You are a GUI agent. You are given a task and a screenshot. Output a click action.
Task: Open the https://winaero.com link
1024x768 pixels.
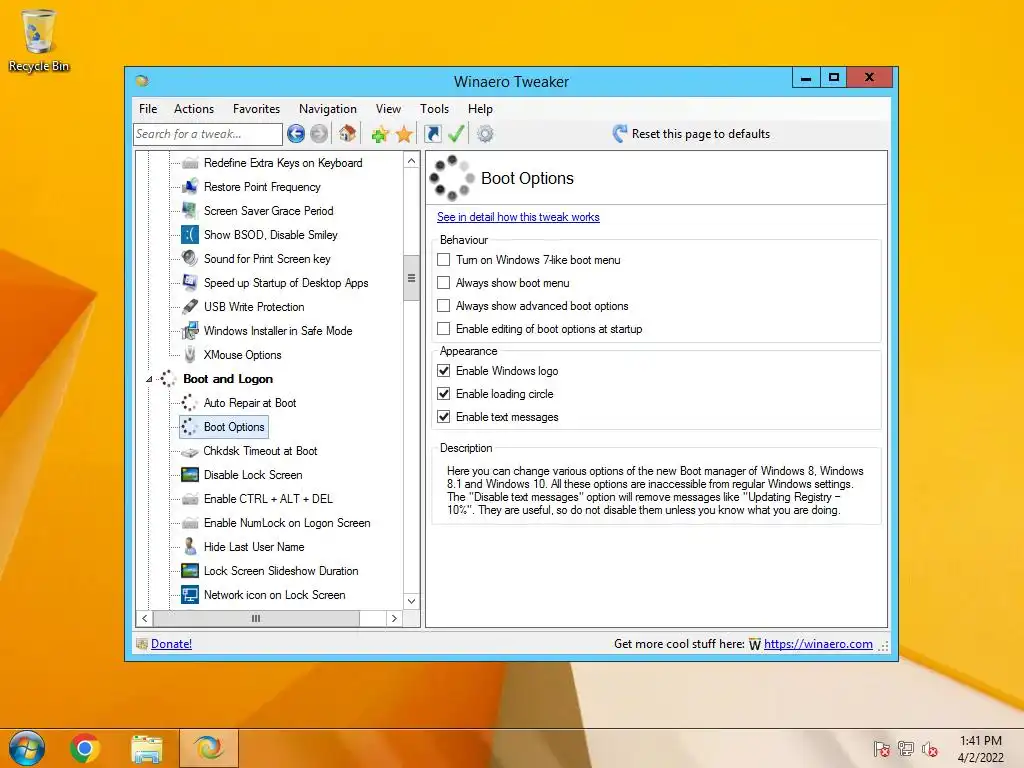coord(818,644)
